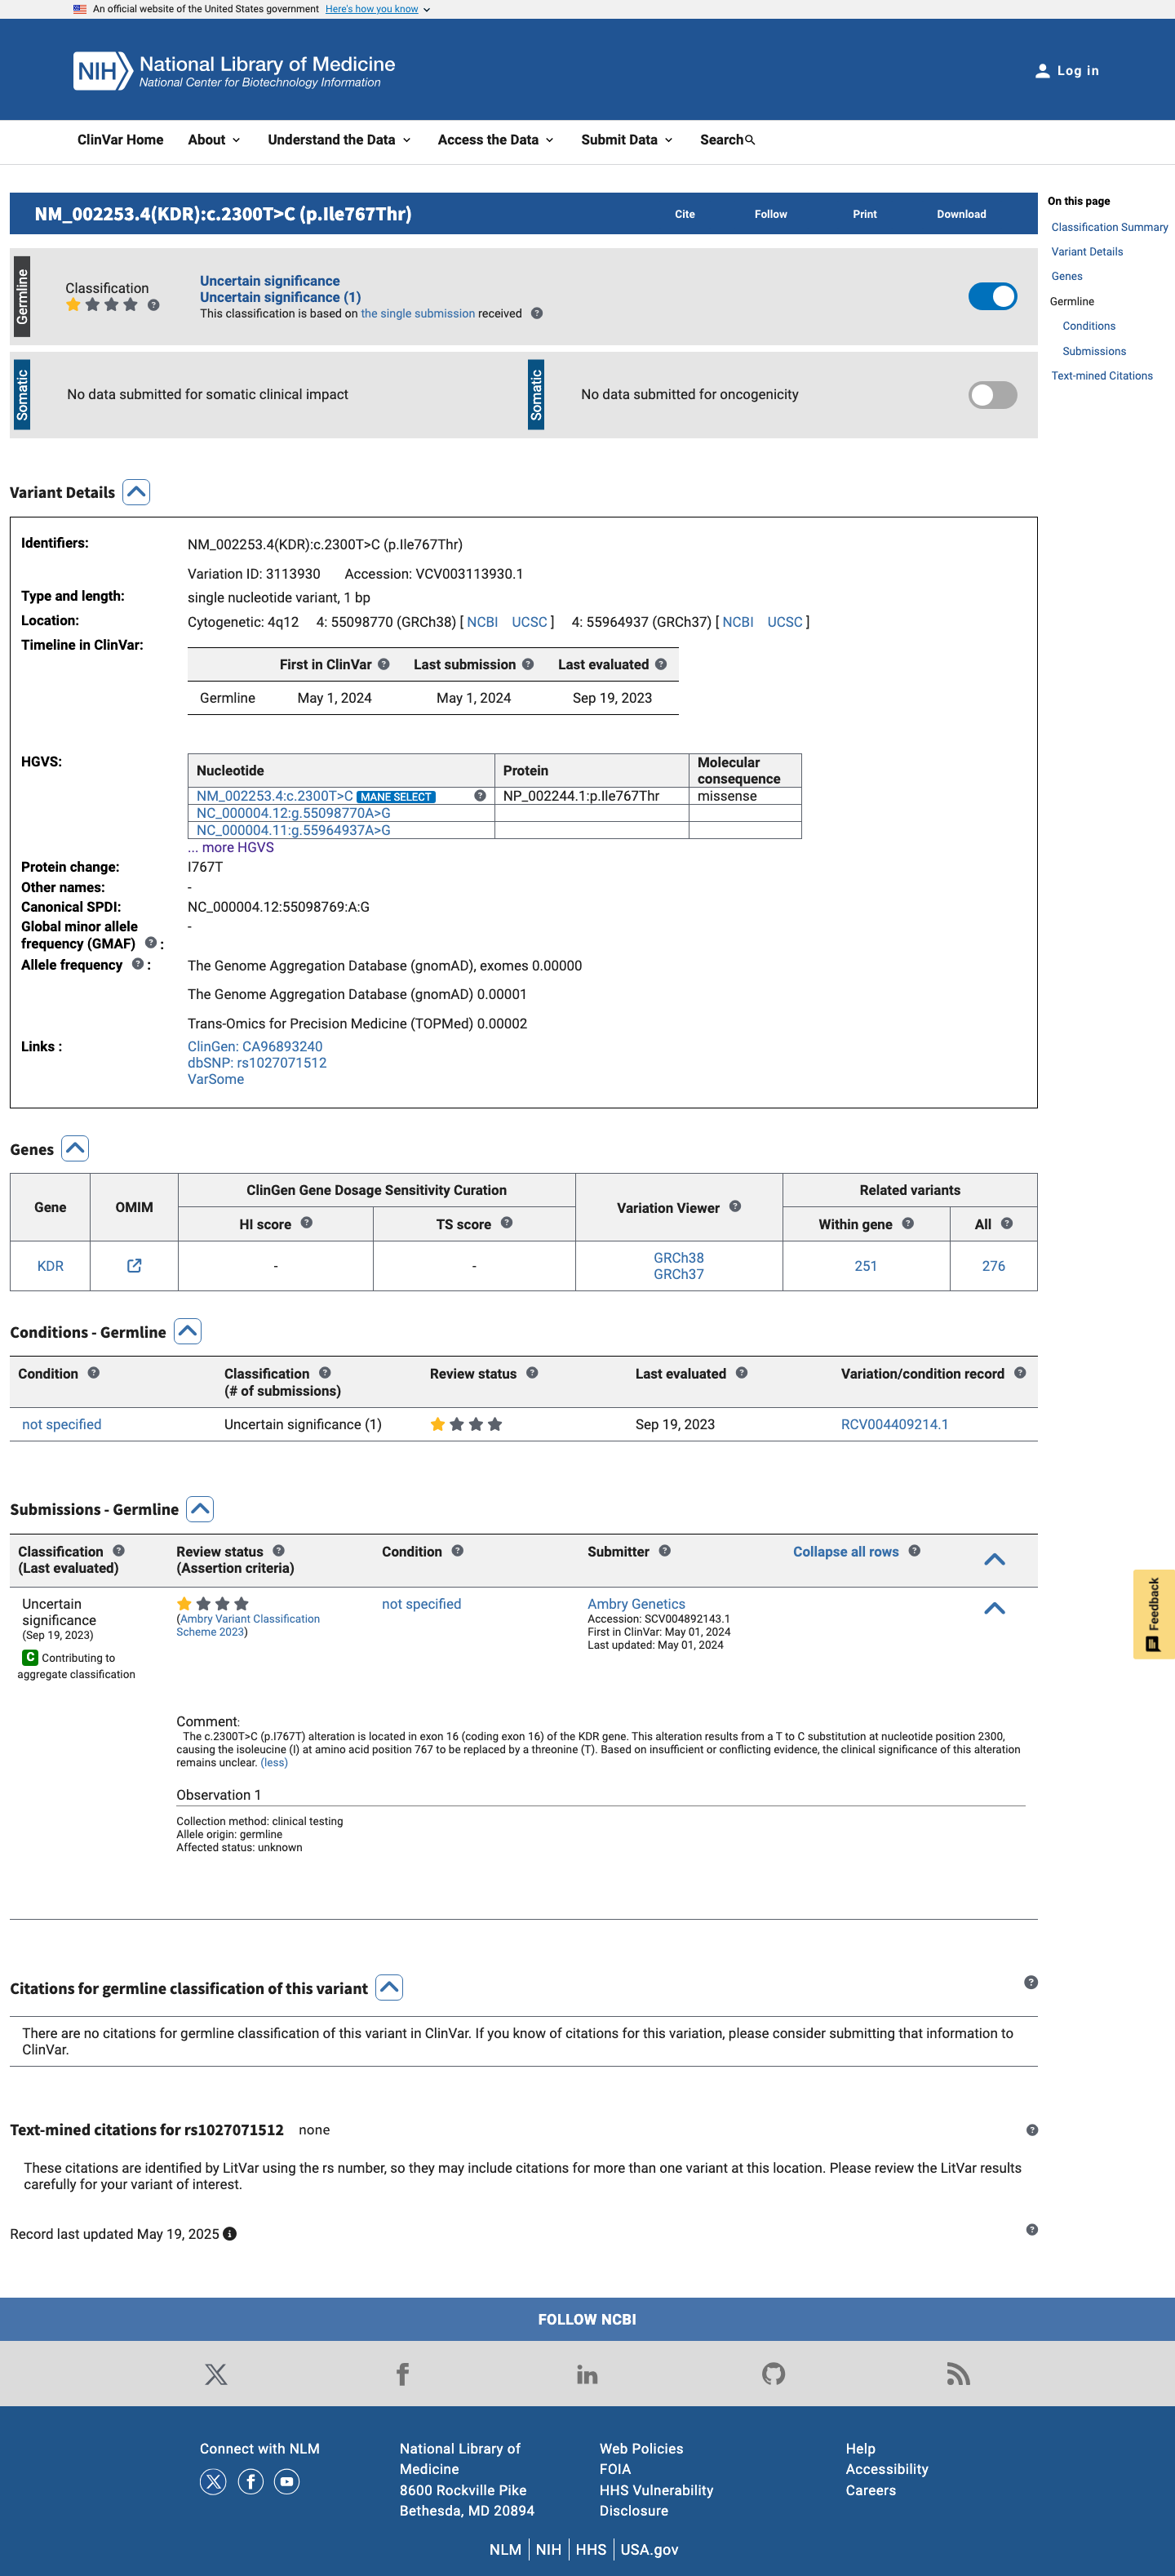Click the Cite button in title bar

click(x=685, y=214)
